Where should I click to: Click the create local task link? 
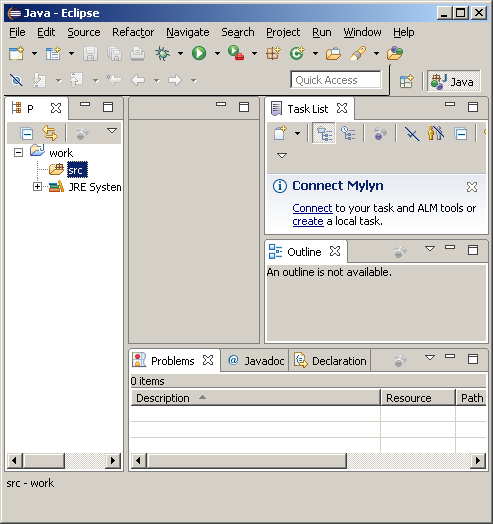(x=308, y=221)
